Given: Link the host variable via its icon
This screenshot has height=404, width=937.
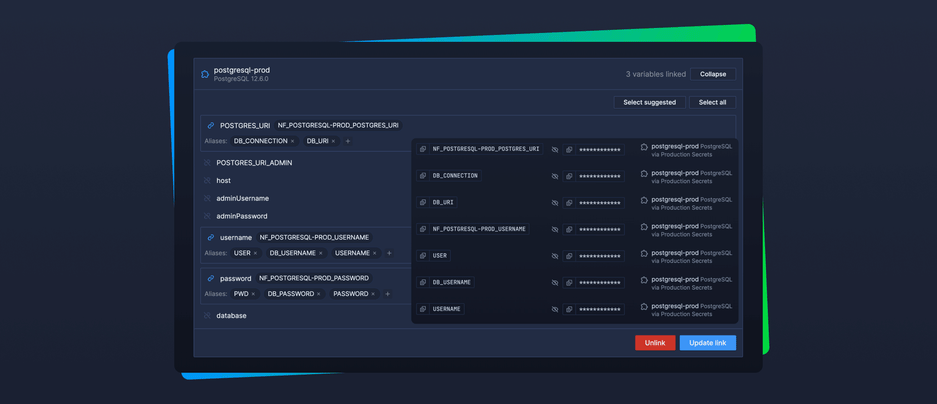Looking at the screenshot, I should [x=207, y=180].
